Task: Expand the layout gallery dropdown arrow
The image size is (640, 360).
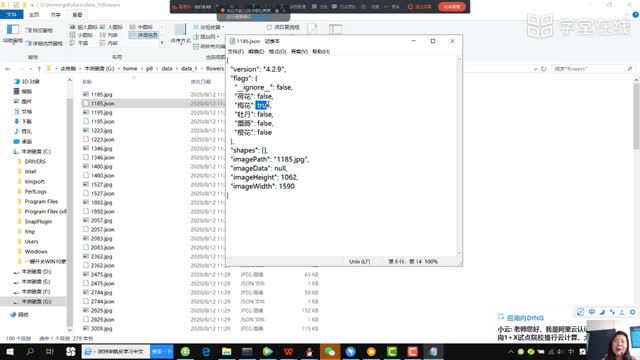Action: [x=162, y=43]
